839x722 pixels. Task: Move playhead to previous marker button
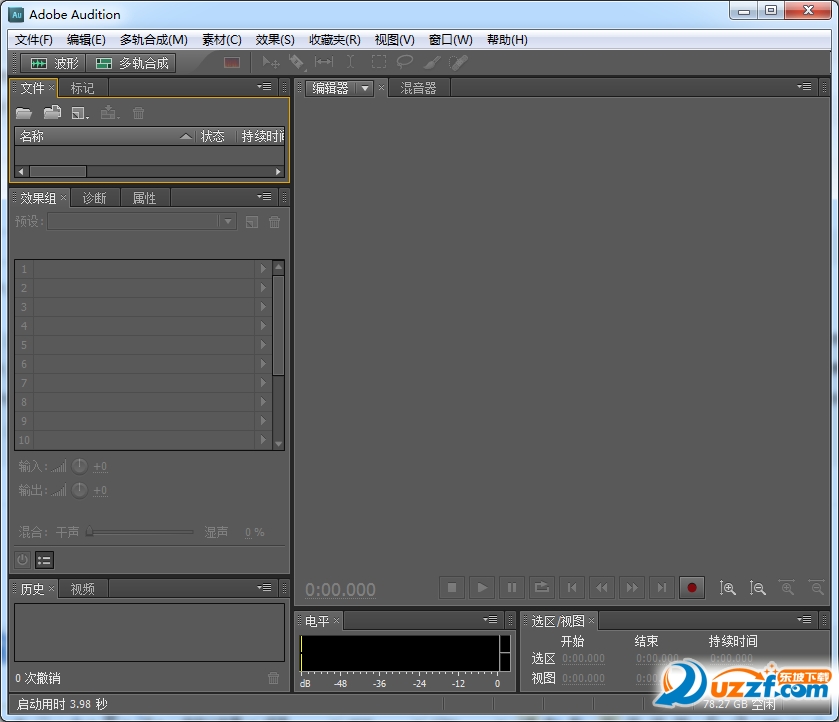point(571,588)
